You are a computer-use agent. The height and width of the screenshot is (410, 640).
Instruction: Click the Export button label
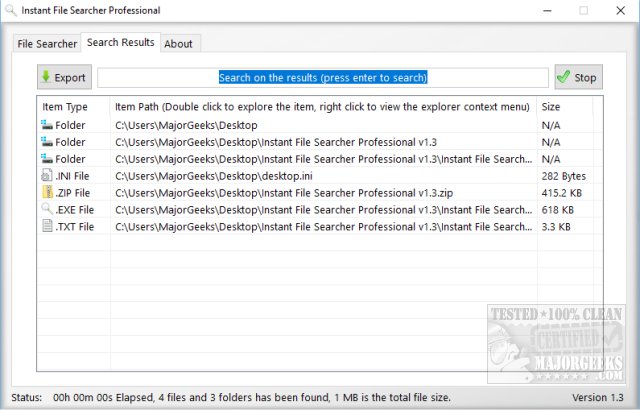[x=70, y=78]
